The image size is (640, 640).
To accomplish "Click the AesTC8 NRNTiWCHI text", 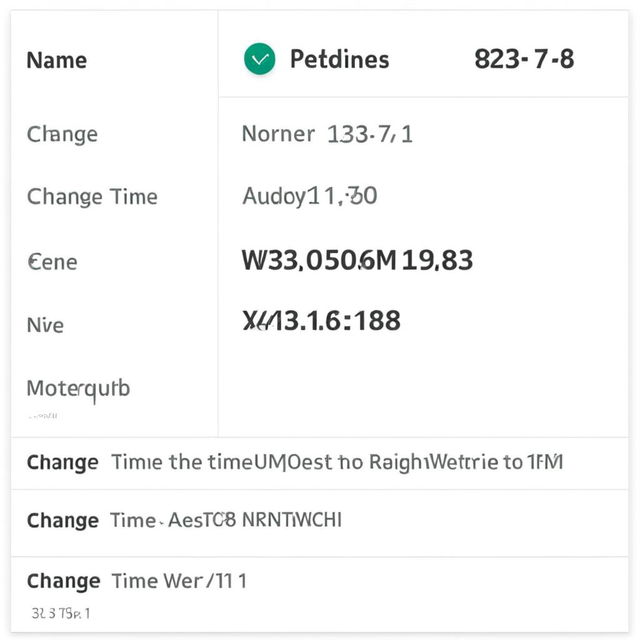I will pyautogui.click(x=255, y=520).
